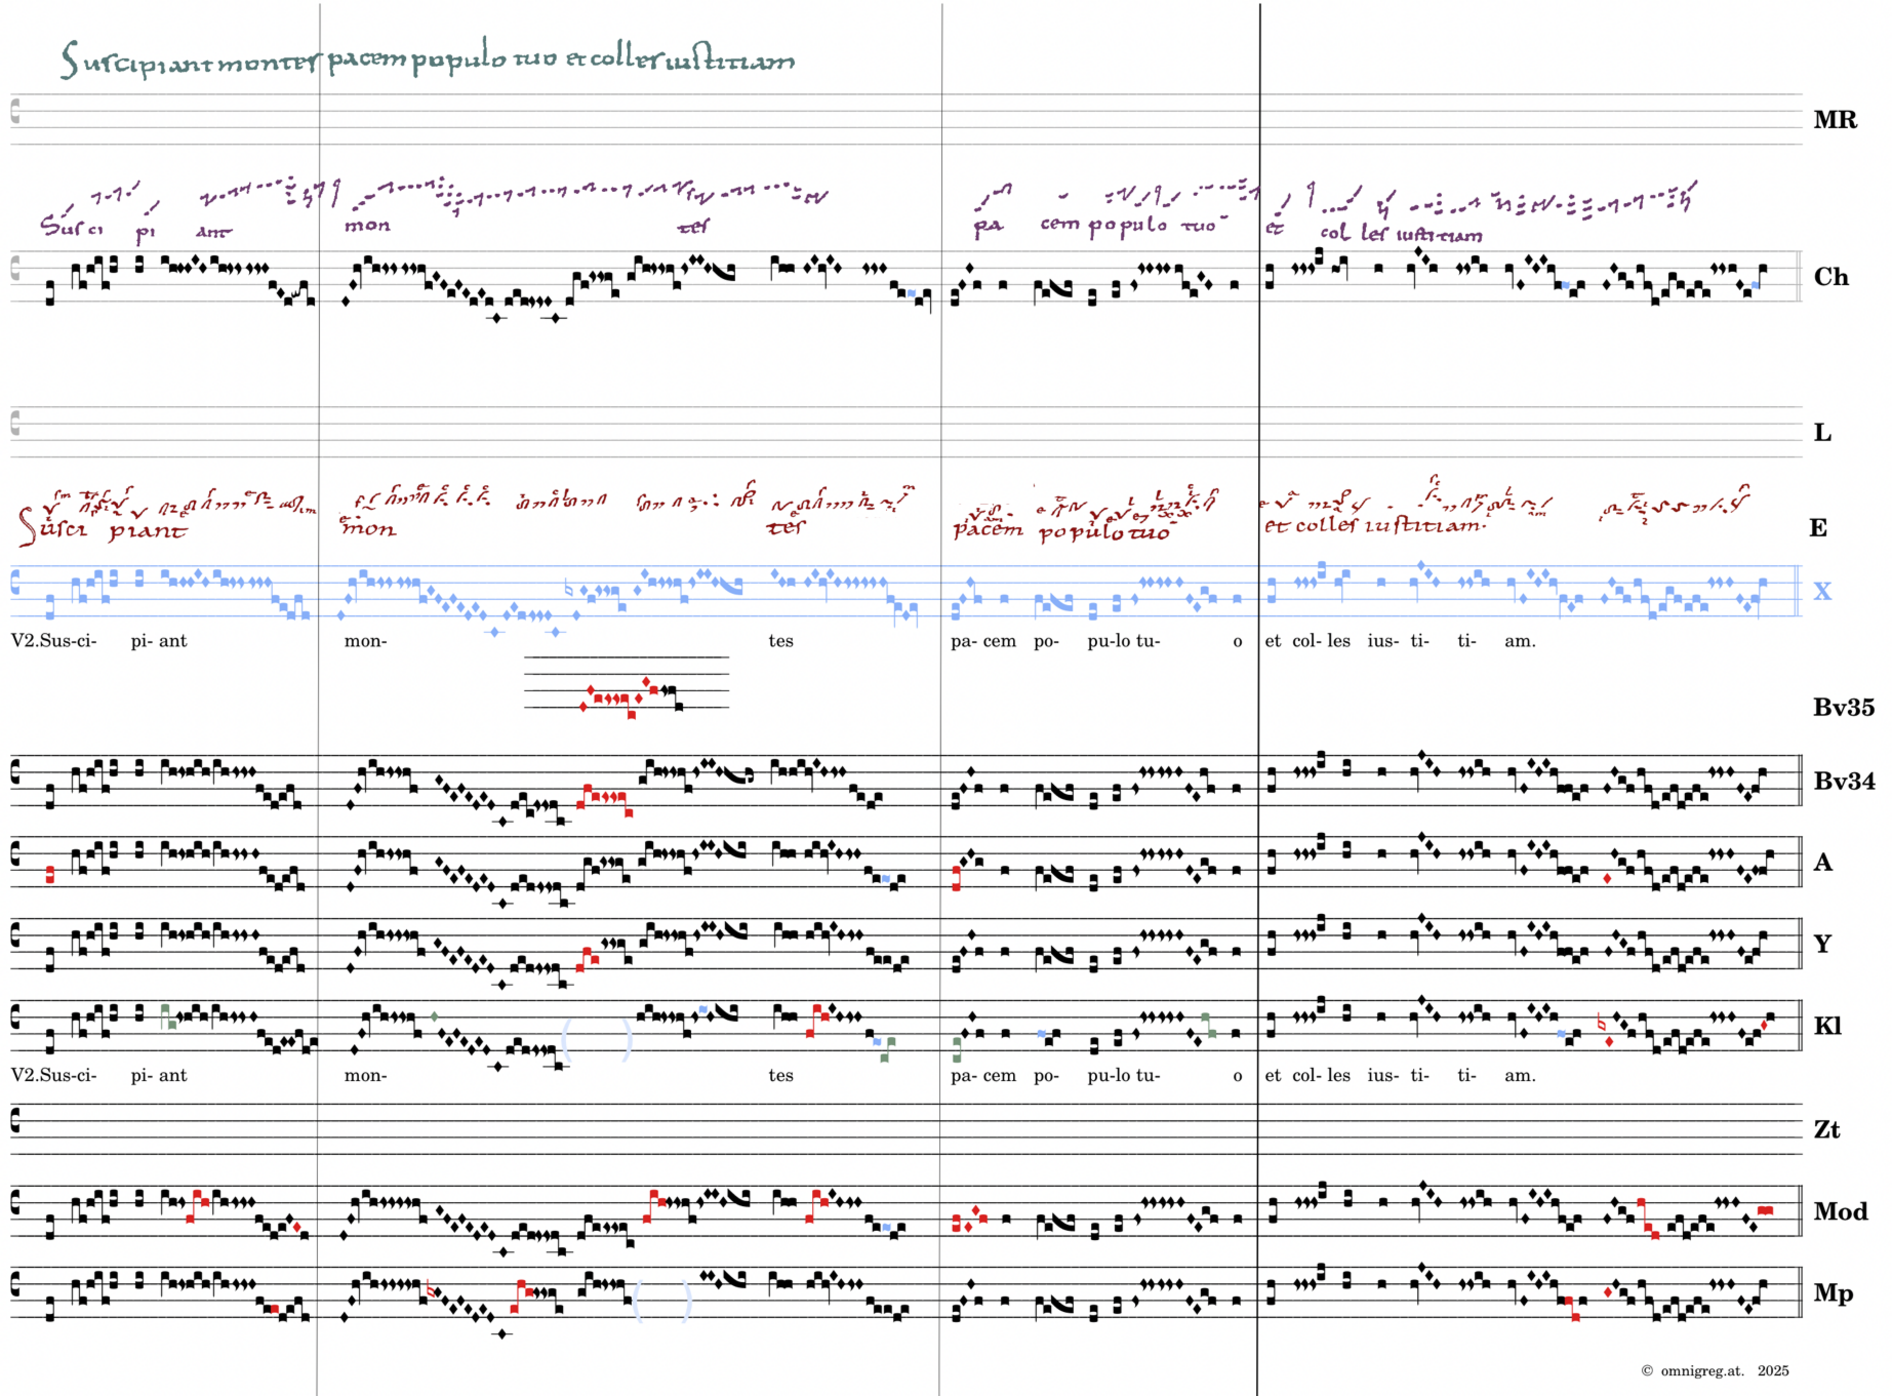Click the Mod manuscript label
The image size is (1892, 1396).
(x=1839, y=1212)
